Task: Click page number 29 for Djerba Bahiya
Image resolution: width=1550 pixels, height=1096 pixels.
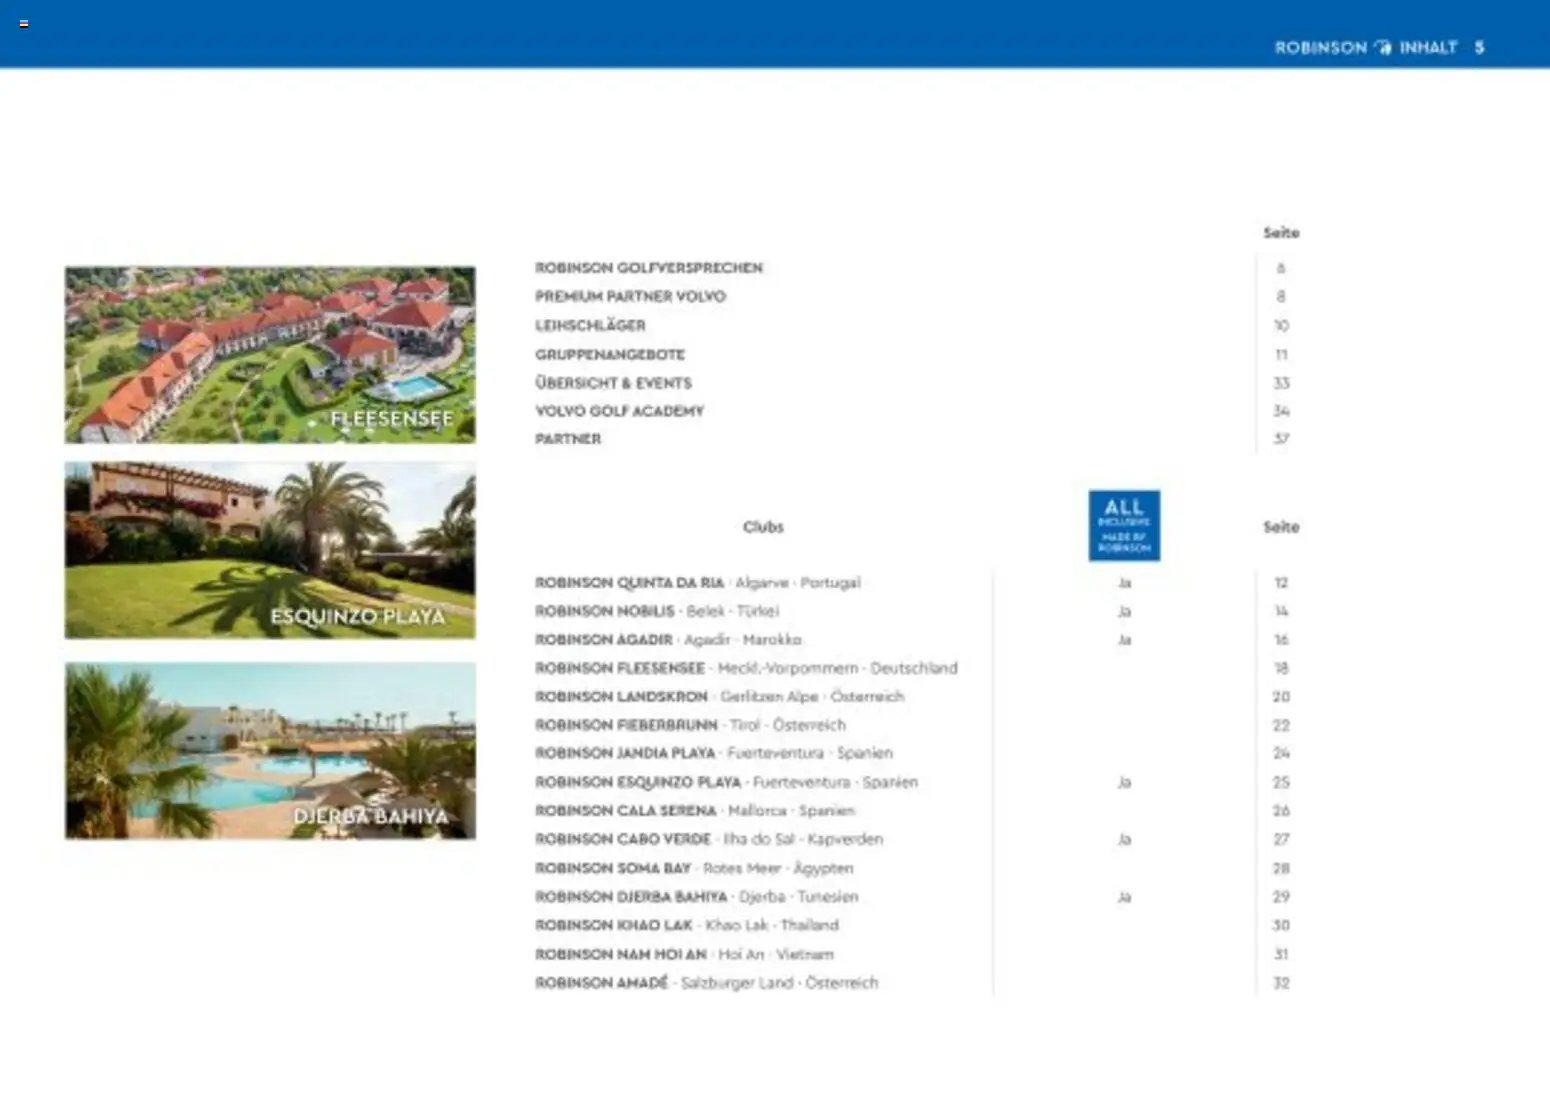Action: point(1281,897)
